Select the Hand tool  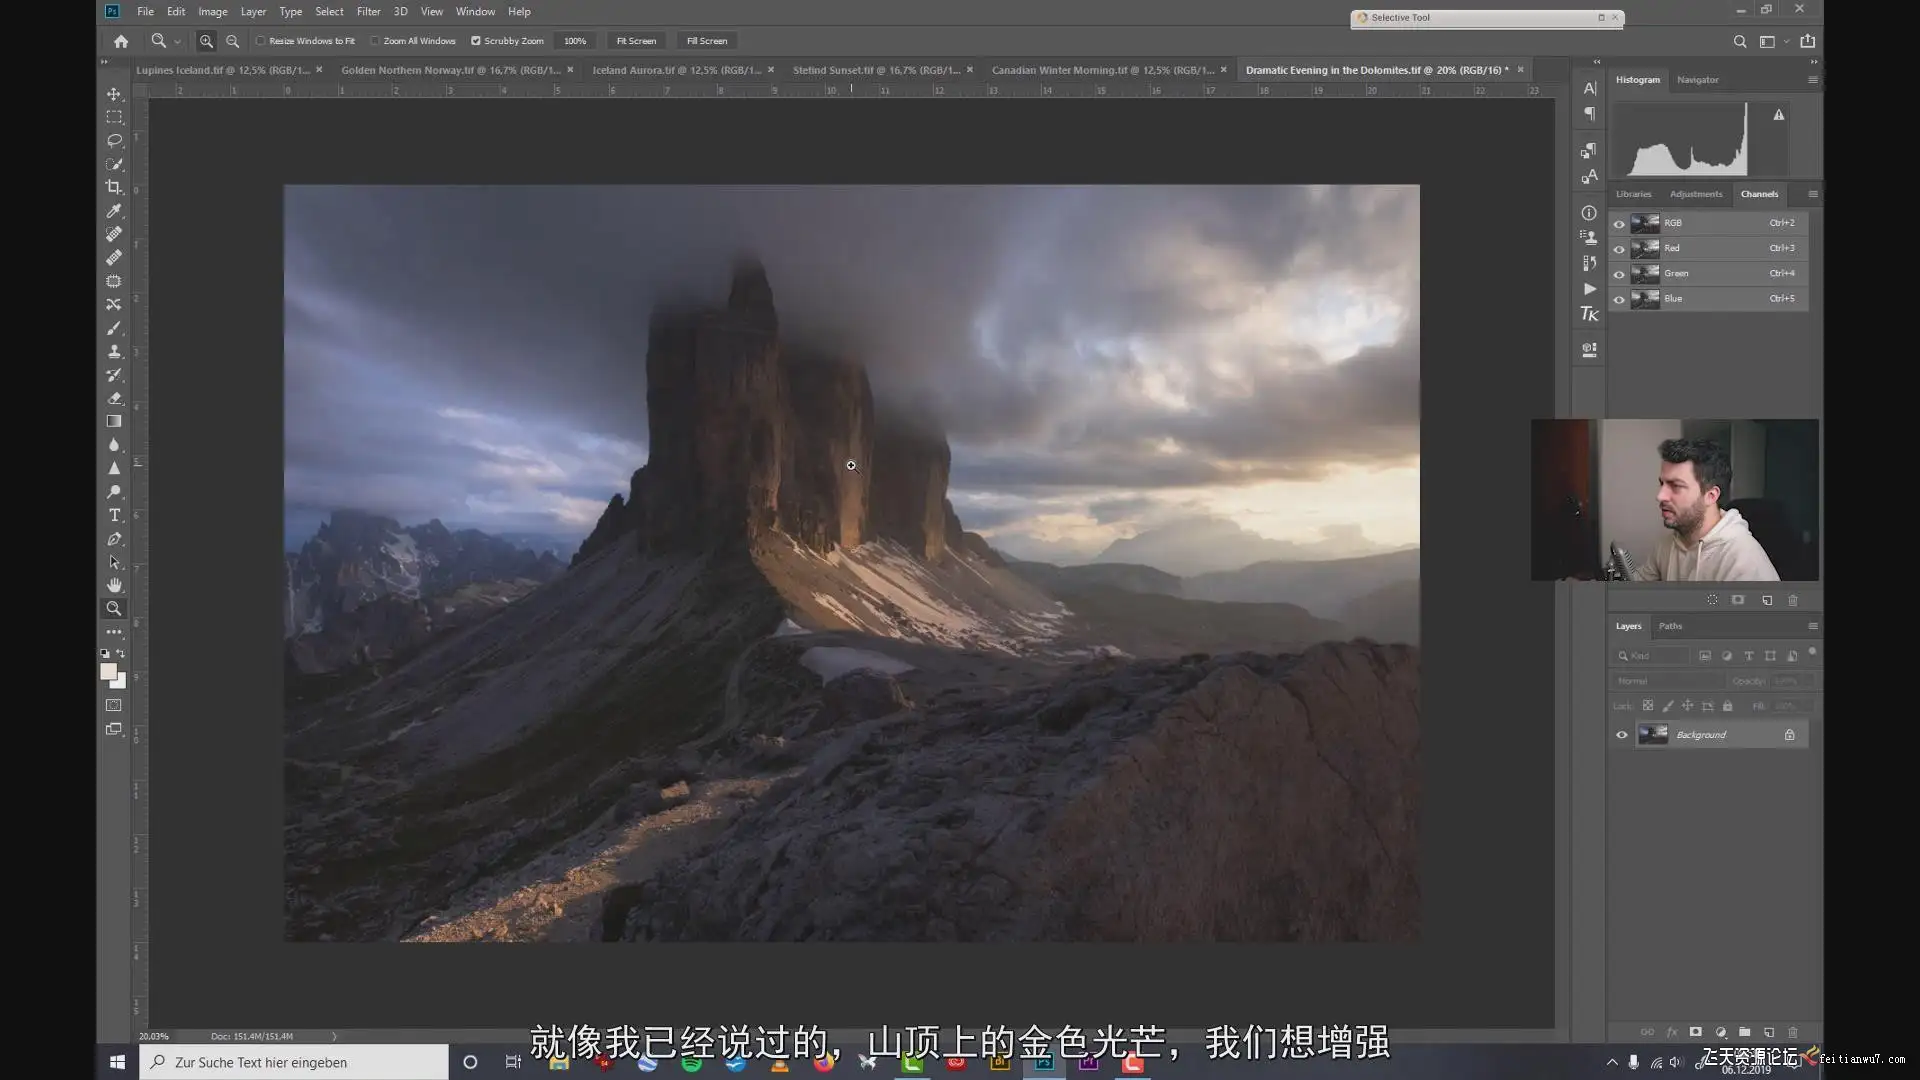coord(114,585)
